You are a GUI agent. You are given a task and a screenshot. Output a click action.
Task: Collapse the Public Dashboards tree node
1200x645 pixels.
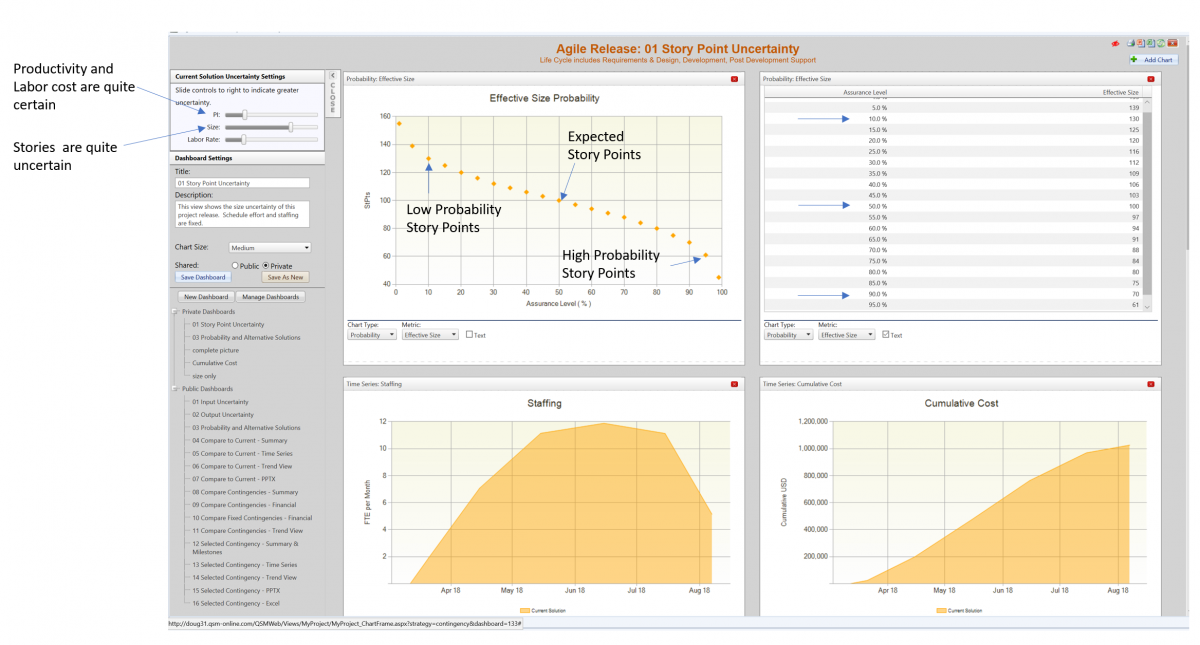tap(177, 389)
